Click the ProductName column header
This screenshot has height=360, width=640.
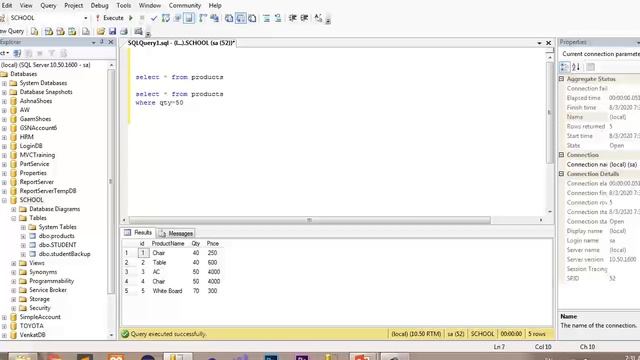tap(168, 244)
